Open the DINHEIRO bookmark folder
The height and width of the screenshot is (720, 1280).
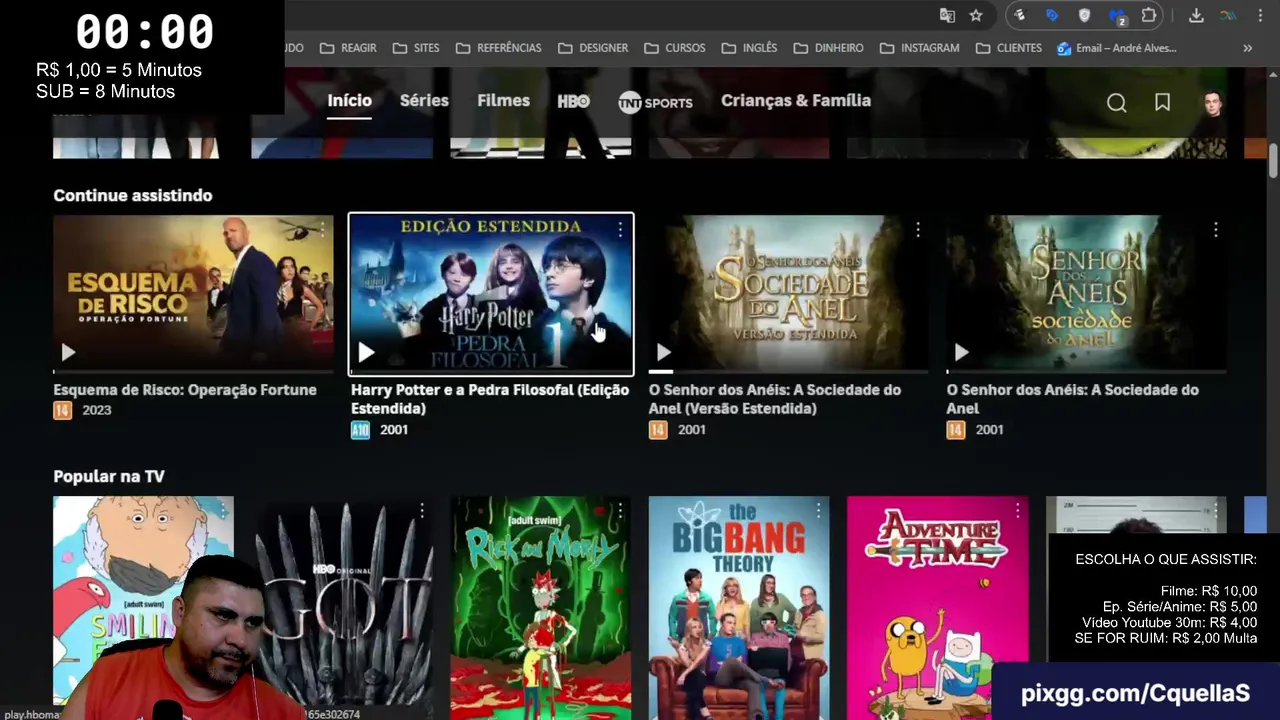tap(828, 48)
